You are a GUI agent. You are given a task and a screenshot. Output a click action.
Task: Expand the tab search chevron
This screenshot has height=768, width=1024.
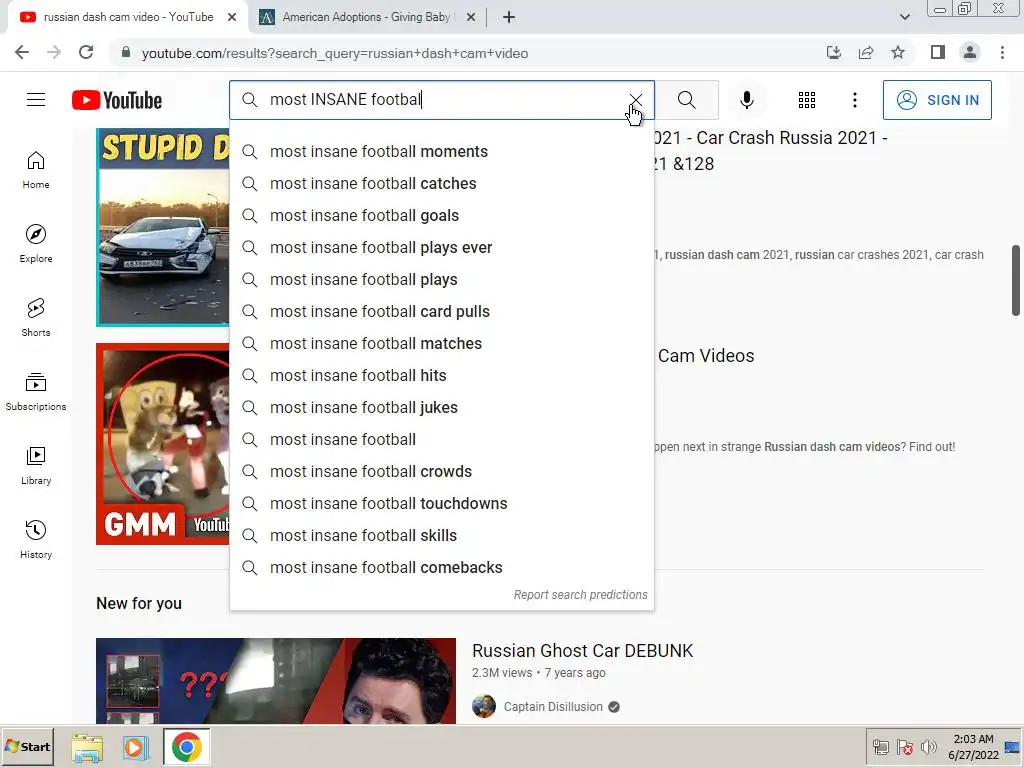904,17
